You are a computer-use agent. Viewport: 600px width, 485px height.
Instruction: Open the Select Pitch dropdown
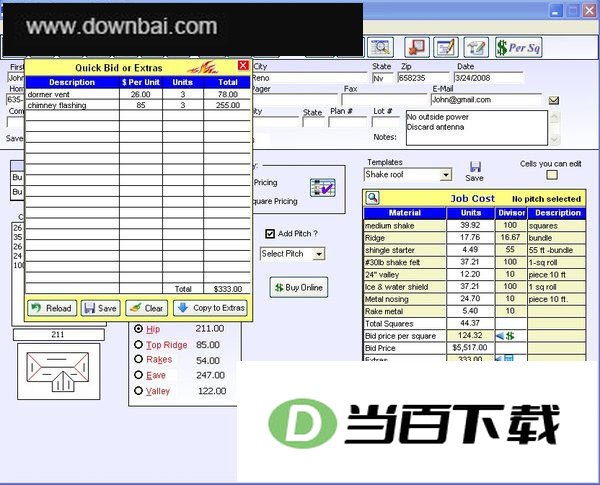319,254
